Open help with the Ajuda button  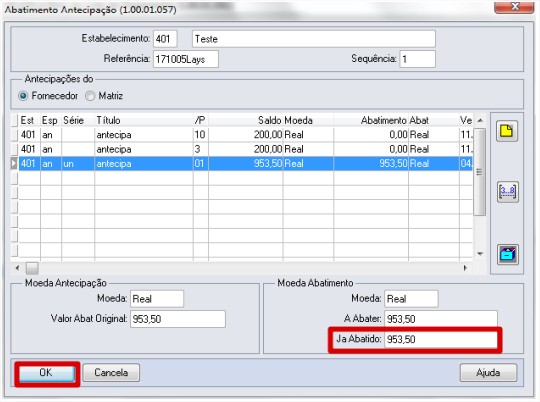pos(488,373)
